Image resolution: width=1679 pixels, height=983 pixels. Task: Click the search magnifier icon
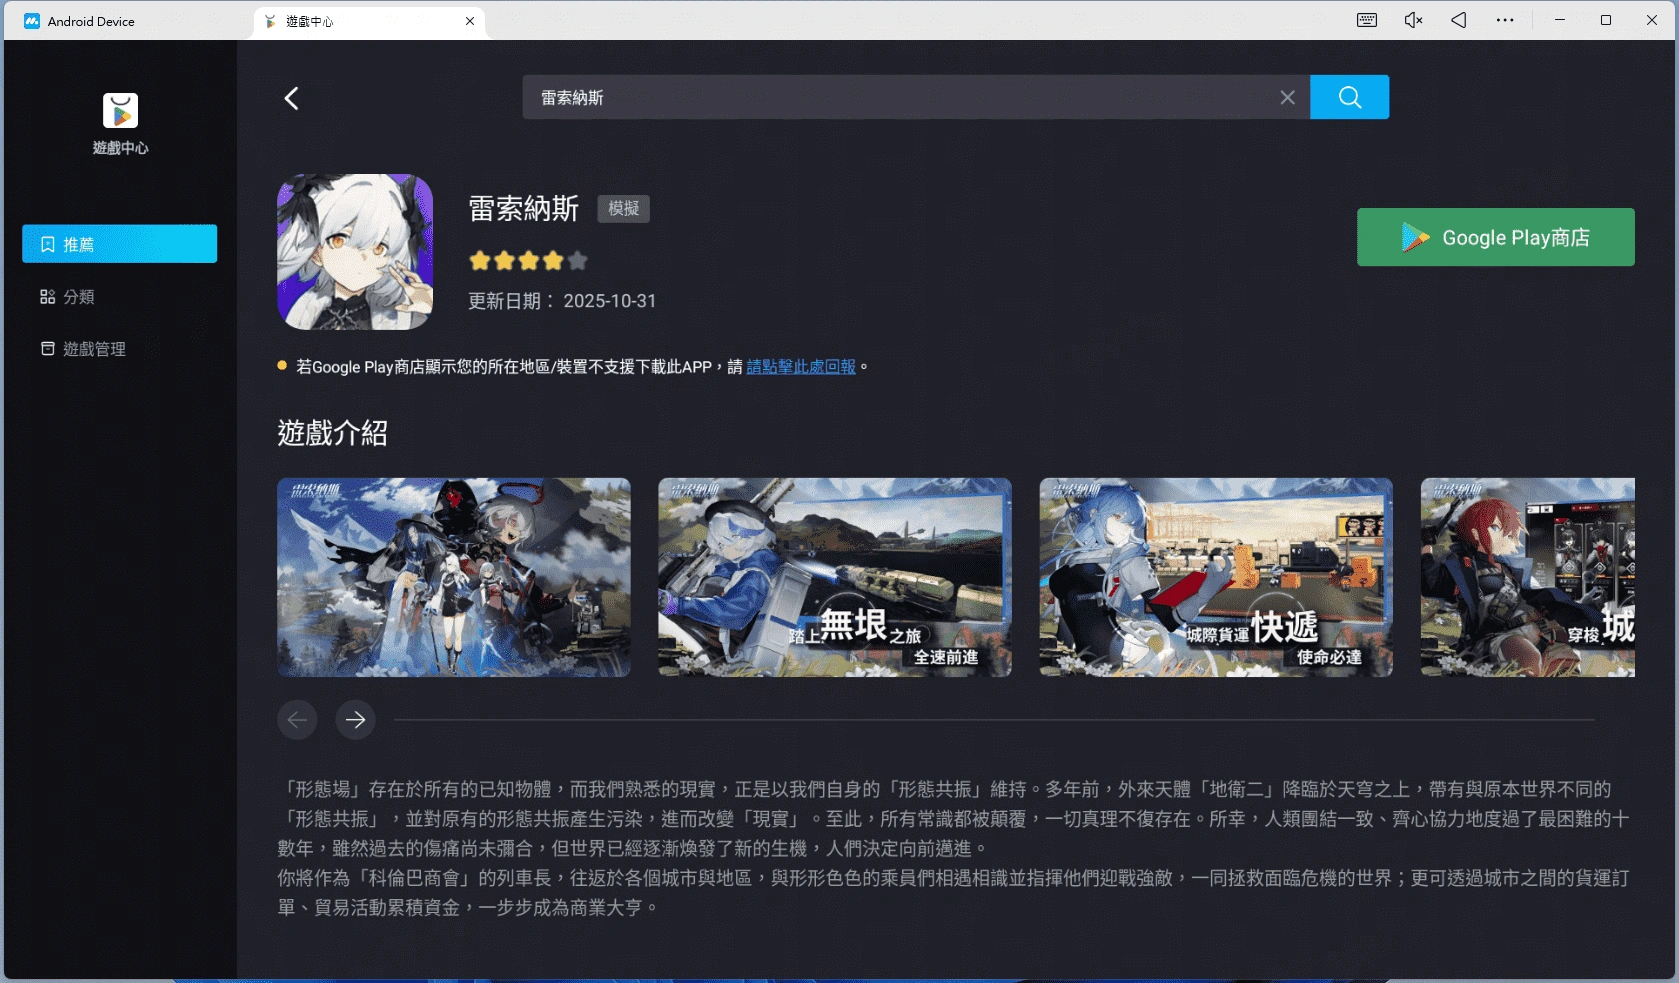(x=1350, y=97)
